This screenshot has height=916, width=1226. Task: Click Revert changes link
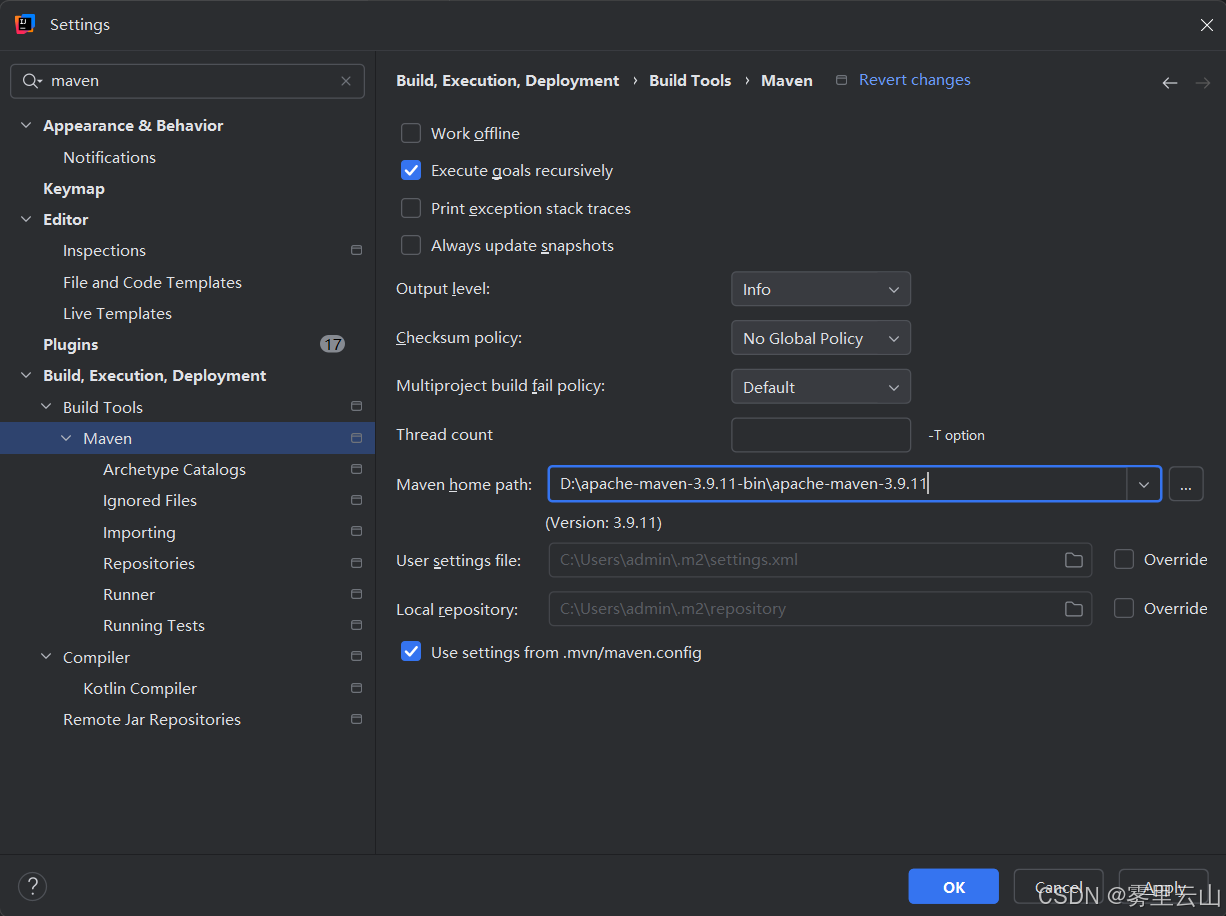915,80
